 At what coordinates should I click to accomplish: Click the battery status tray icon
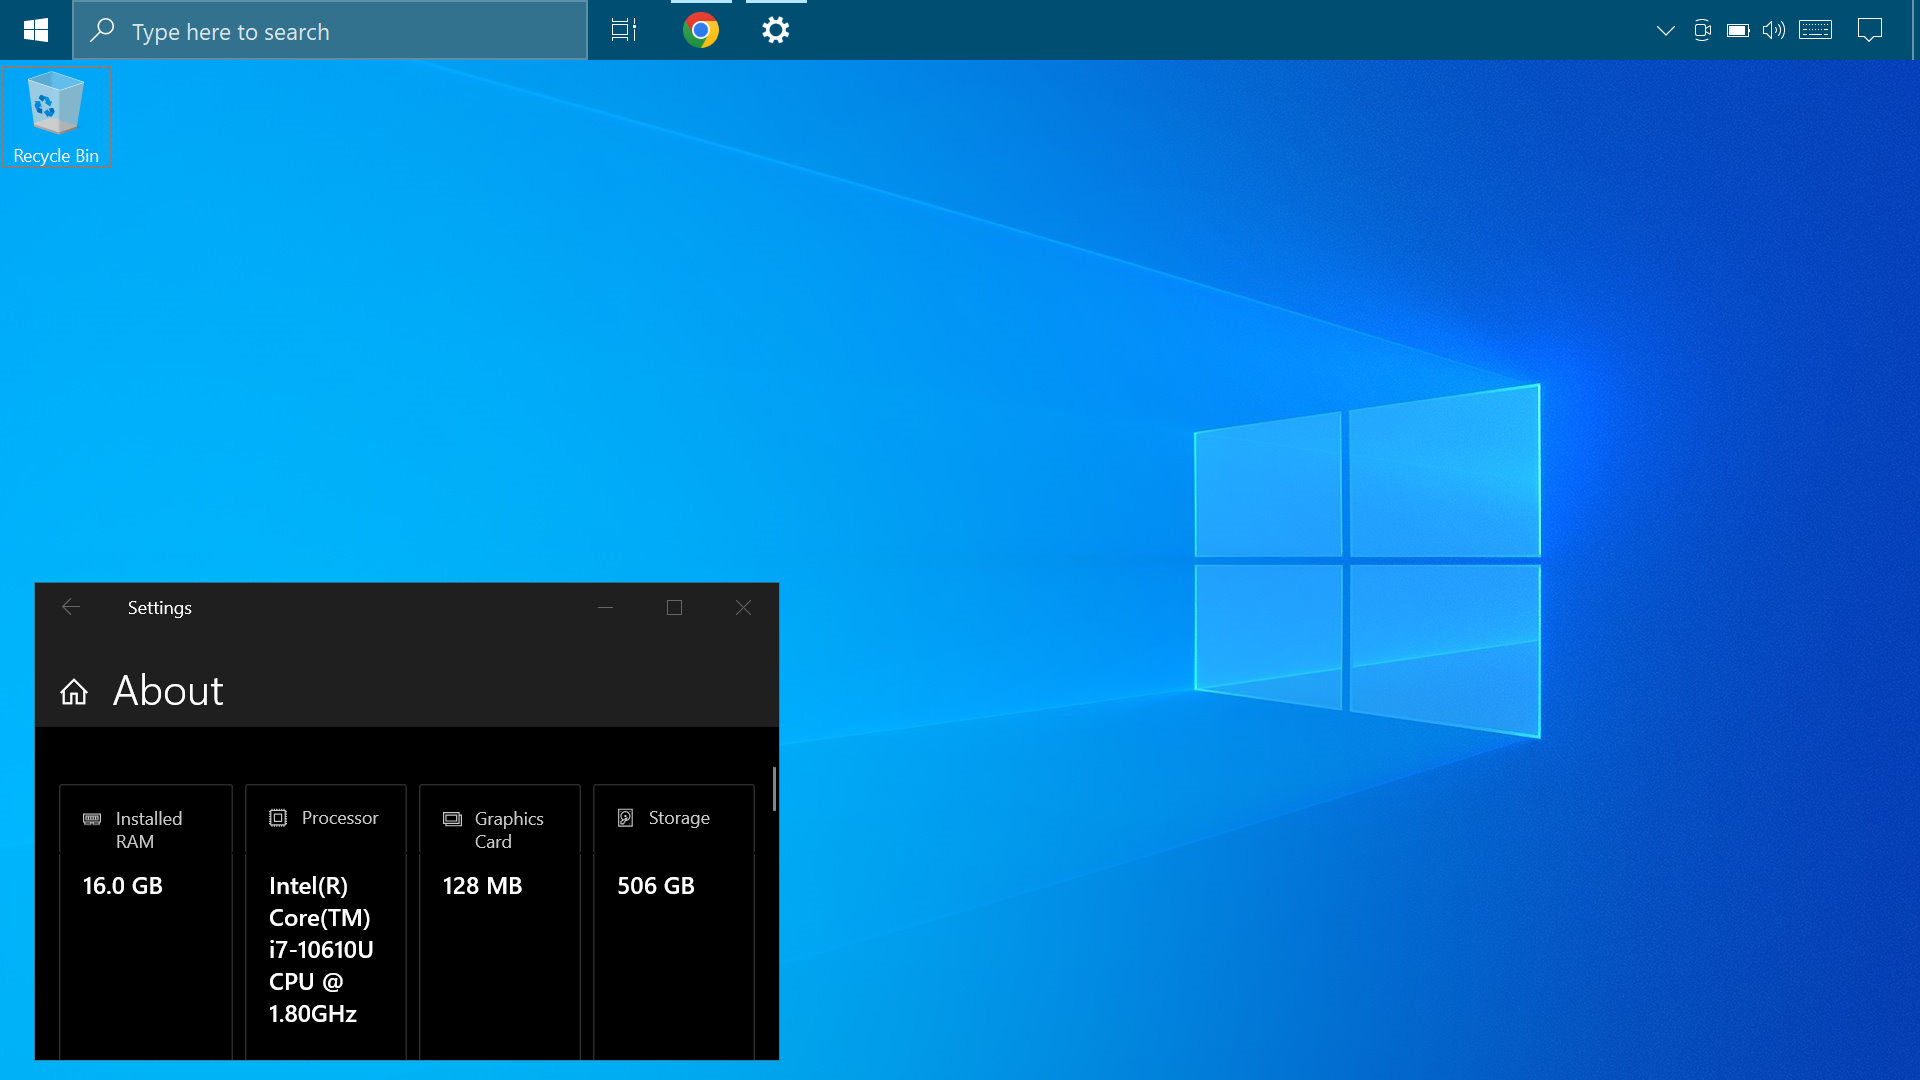tap(1738, 30)
